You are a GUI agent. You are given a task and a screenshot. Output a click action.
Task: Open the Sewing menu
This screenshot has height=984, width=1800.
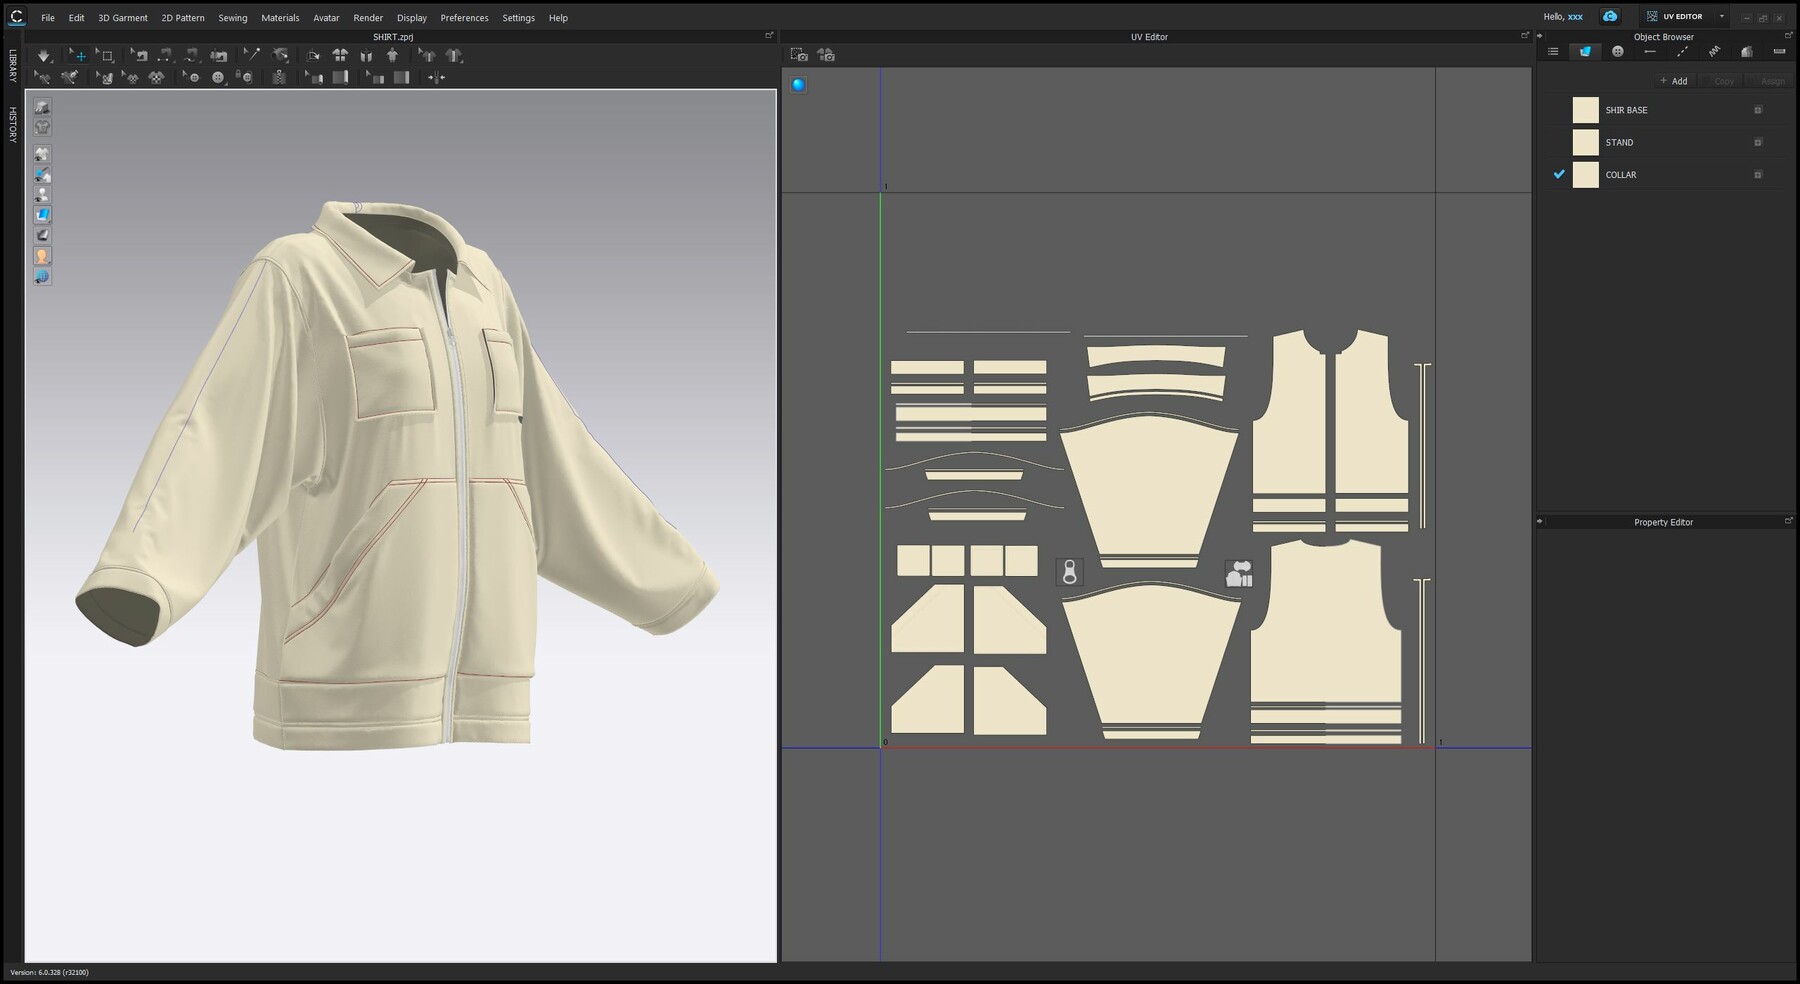coord(233,17)
